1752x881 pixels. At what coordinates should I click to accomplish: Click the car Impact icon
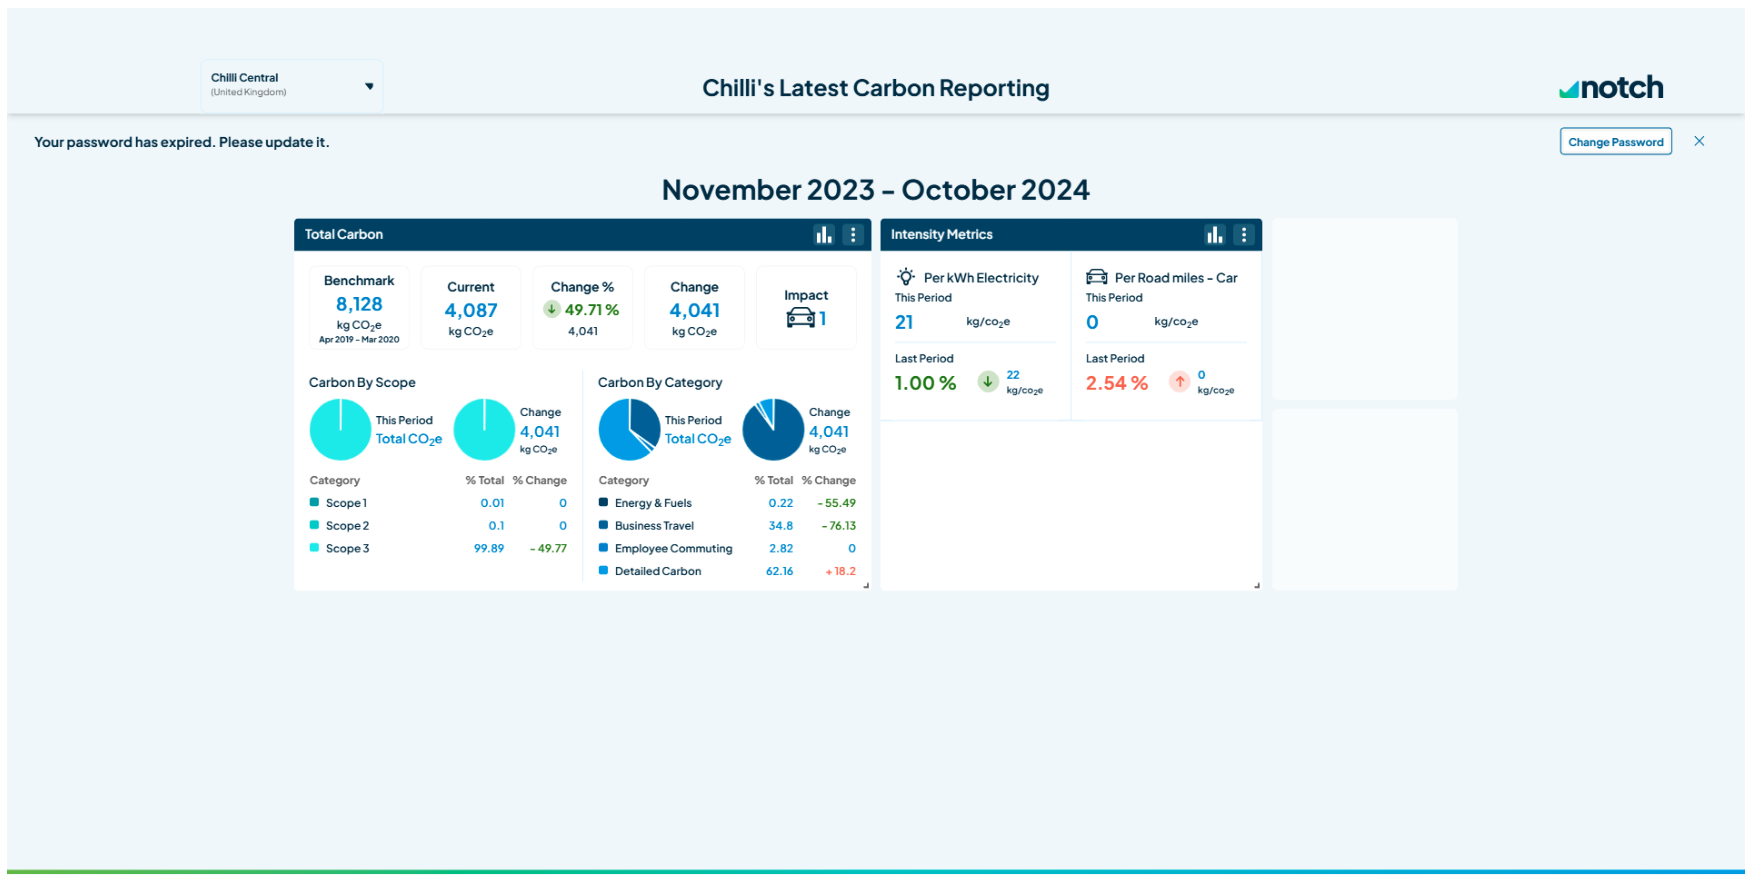801,318
